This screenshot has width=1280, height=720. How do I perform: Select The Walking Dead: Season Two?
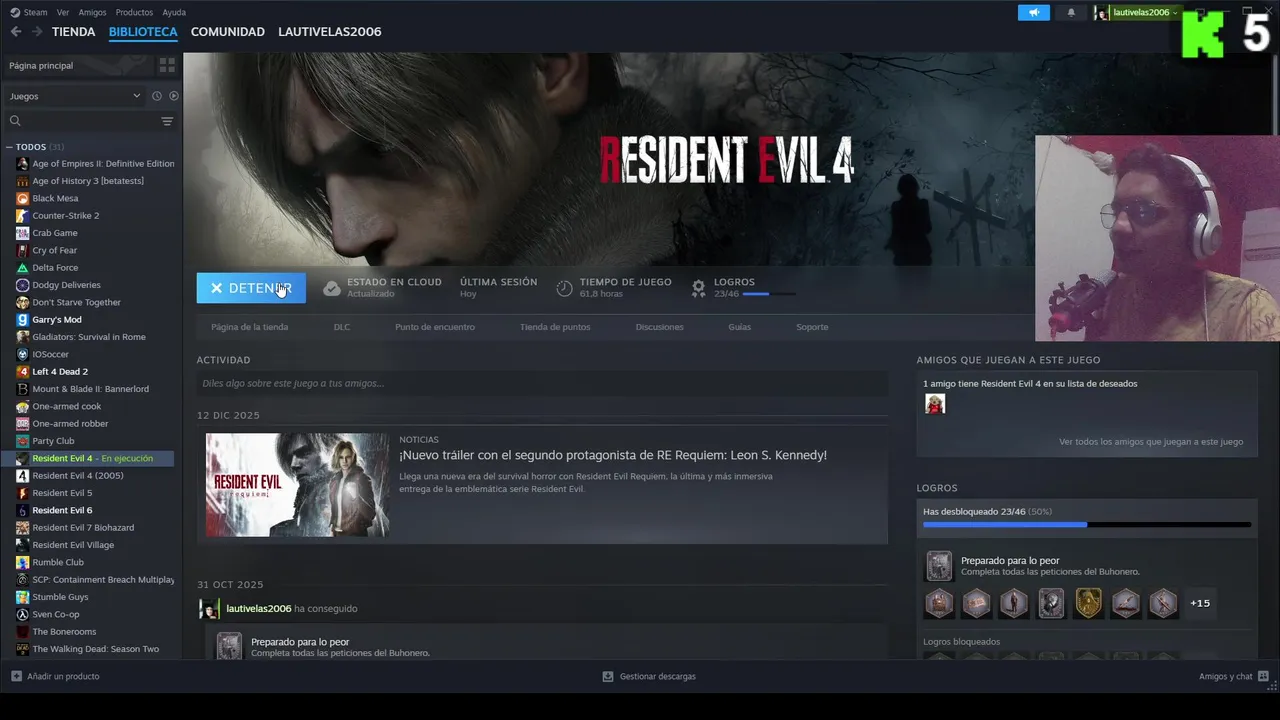pyautogui.click(x=95, y=649)
